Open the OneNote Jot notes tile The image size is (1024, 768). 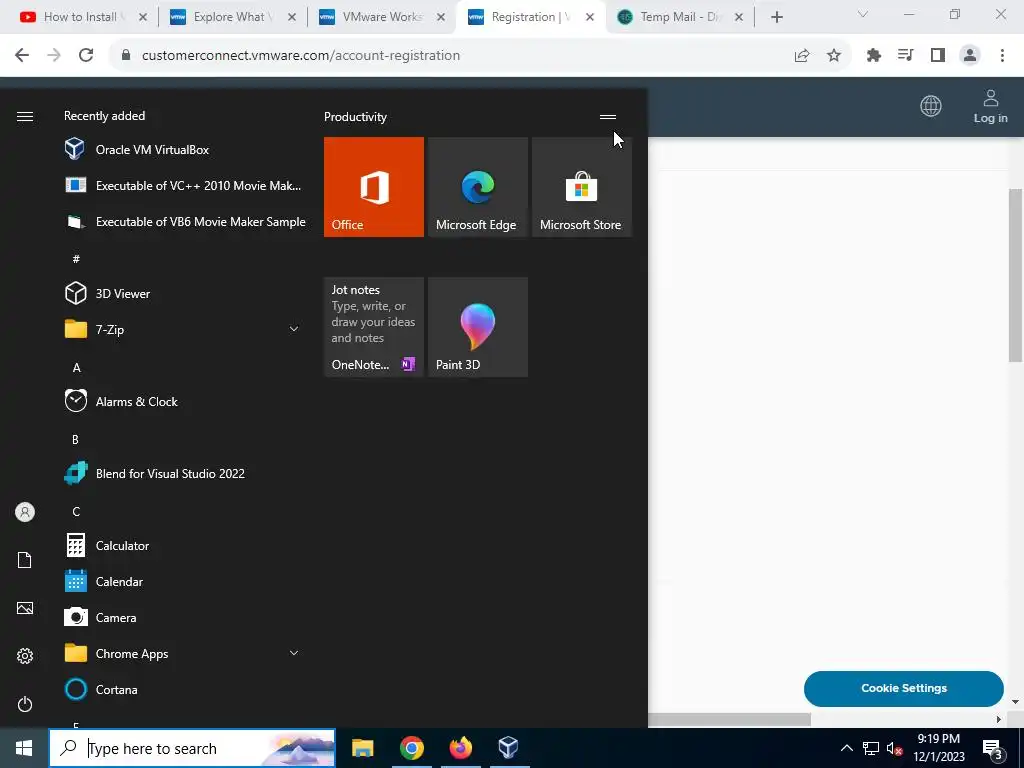[374, 327]
